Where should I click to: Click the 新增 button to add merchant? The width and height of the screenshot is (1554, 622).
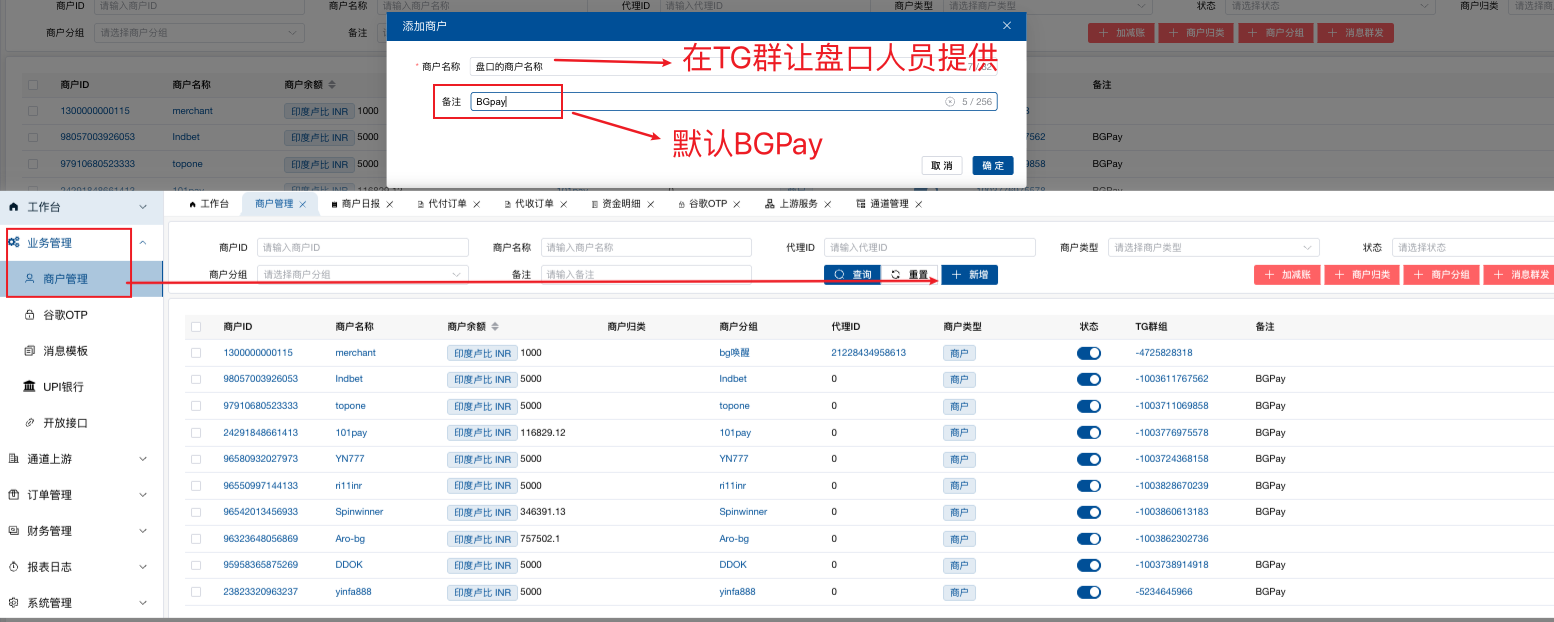point(969,275)
